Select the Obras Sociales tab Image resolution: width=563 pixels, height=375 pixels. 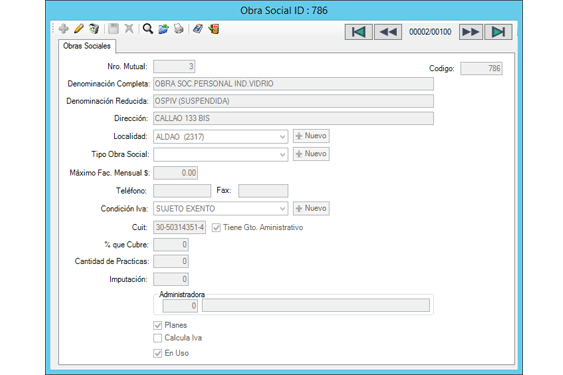coord(87,46)
